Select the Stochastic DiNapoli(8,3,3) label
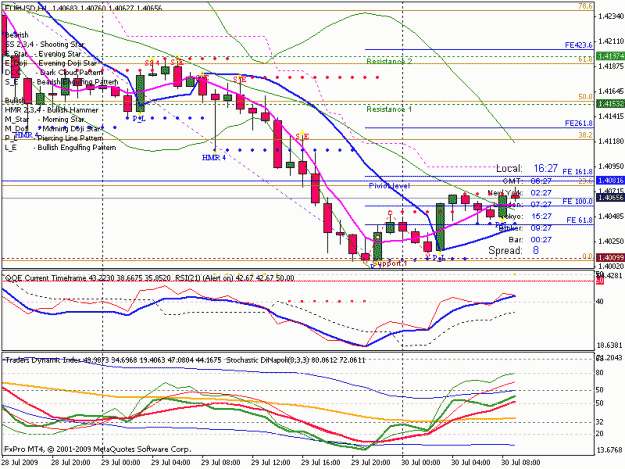This screenshot has height=469, width=625. (266, 360)
